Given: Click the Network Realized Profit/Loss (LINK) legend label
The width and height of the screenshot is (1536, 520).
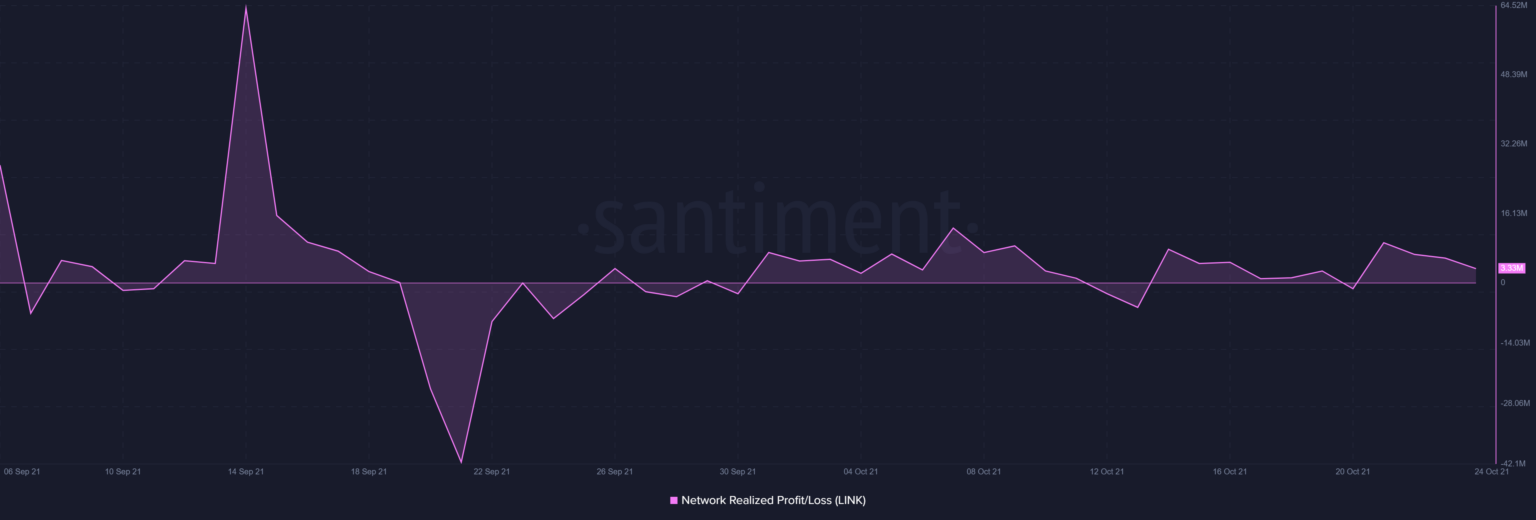Looking at the screenshot, I should coord(773,500).
